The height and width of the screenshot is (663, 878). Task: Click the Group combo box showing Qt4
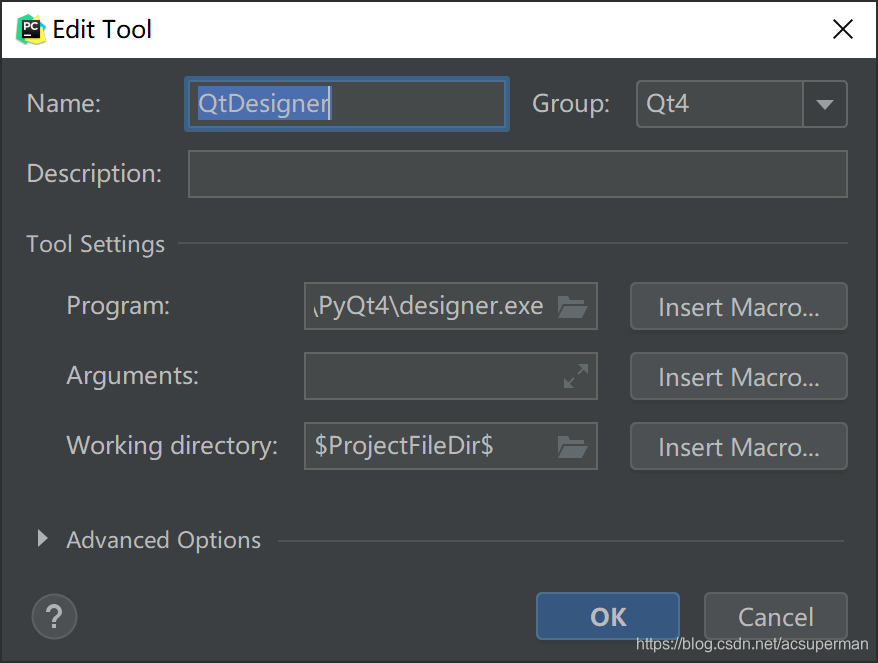pos(720,104)
